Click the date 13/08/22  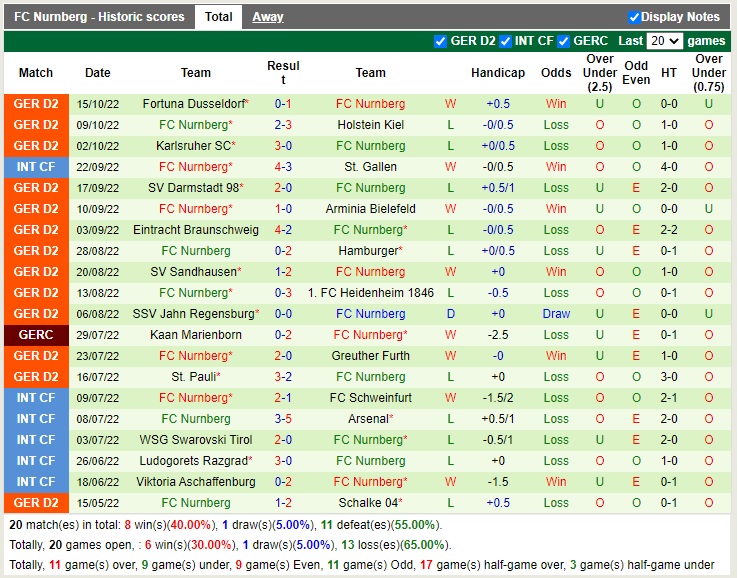(97, 293)
